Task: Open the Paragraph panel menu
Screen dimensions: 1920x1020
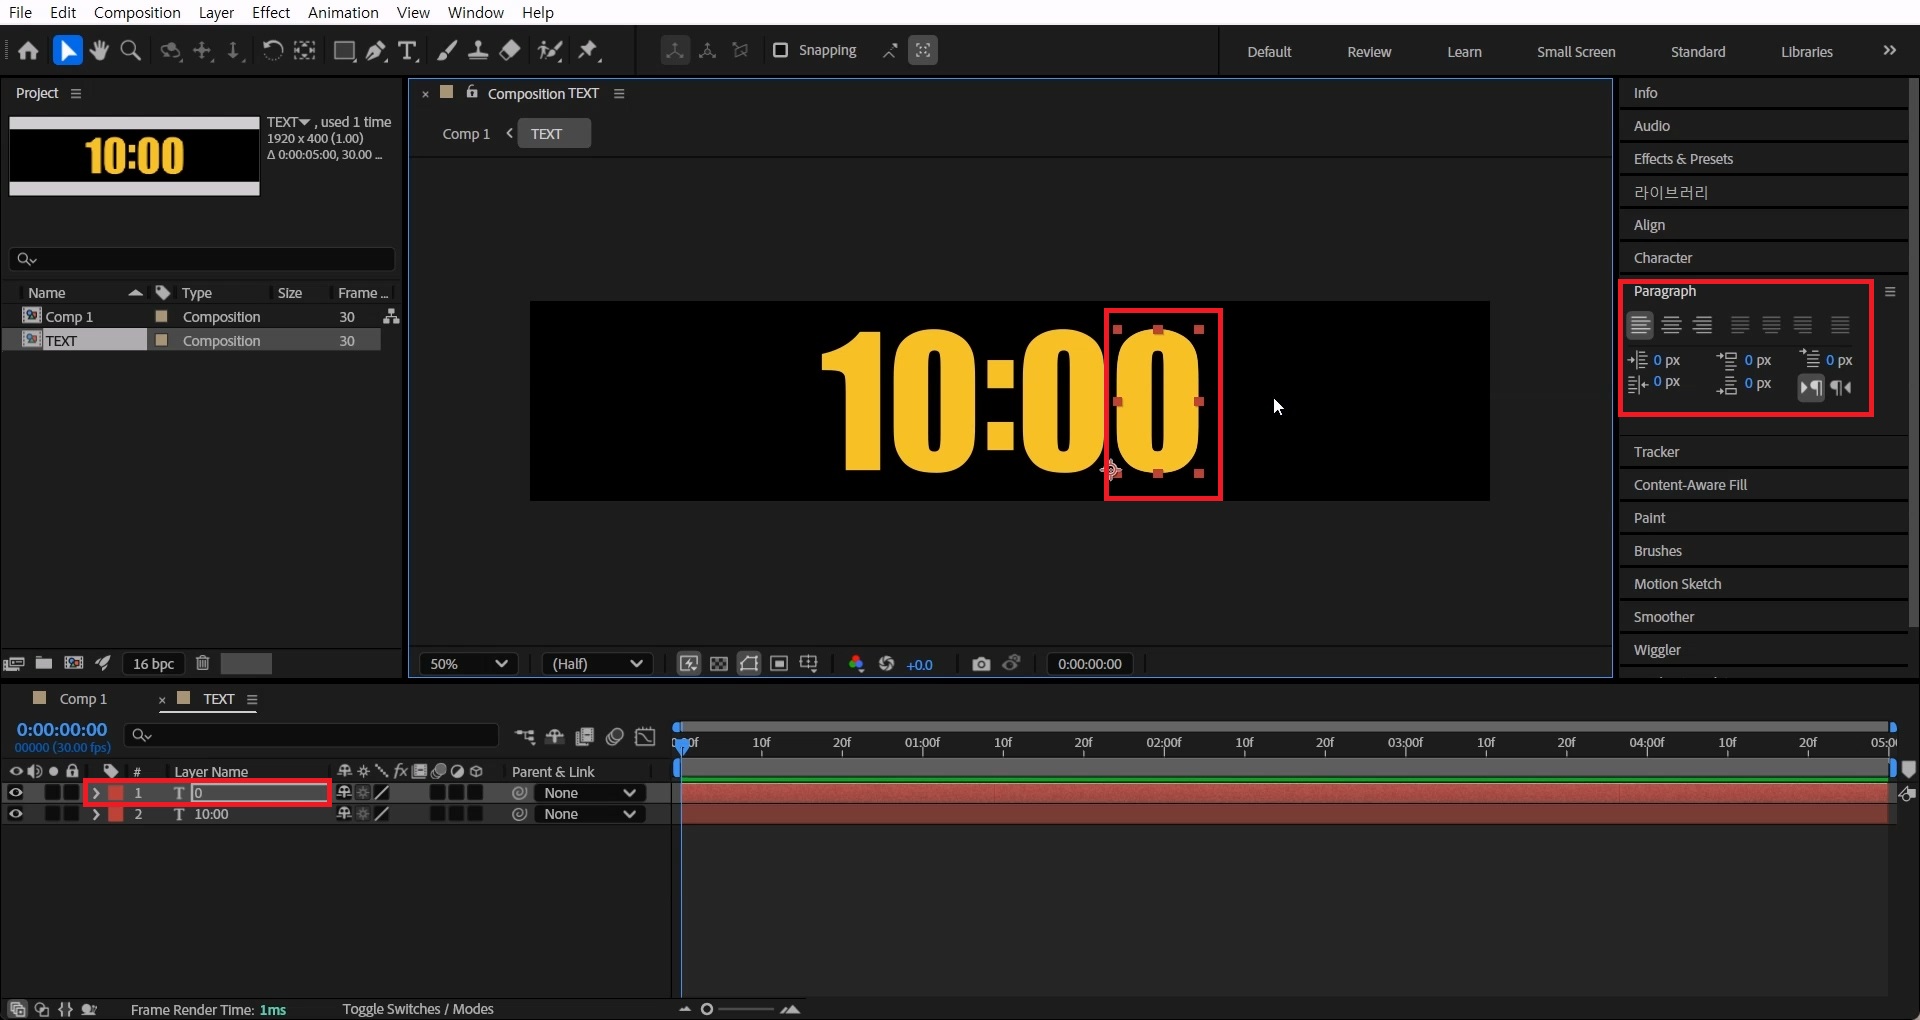Action: coord(1890,292)
